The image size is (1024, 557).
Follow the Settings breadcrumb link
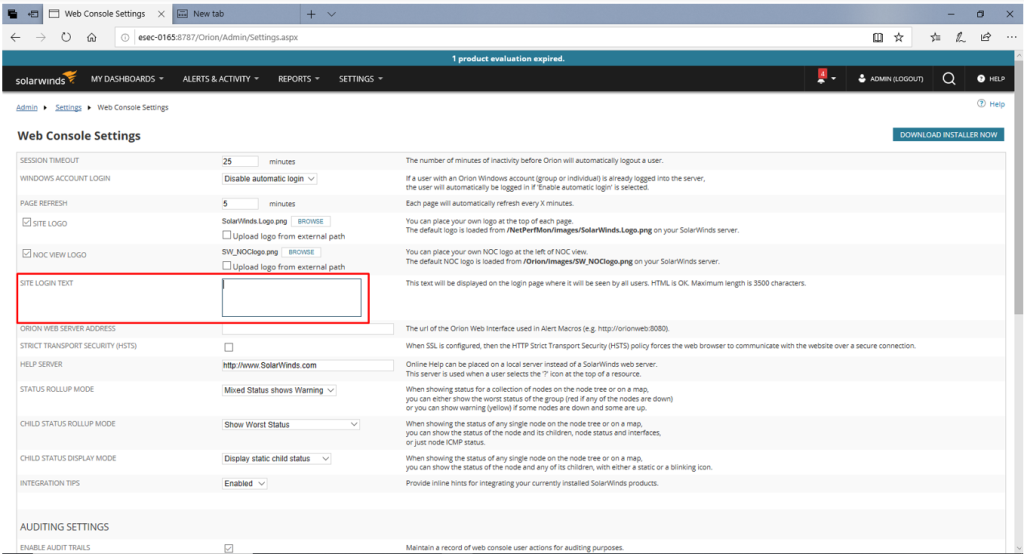point(68,108)
